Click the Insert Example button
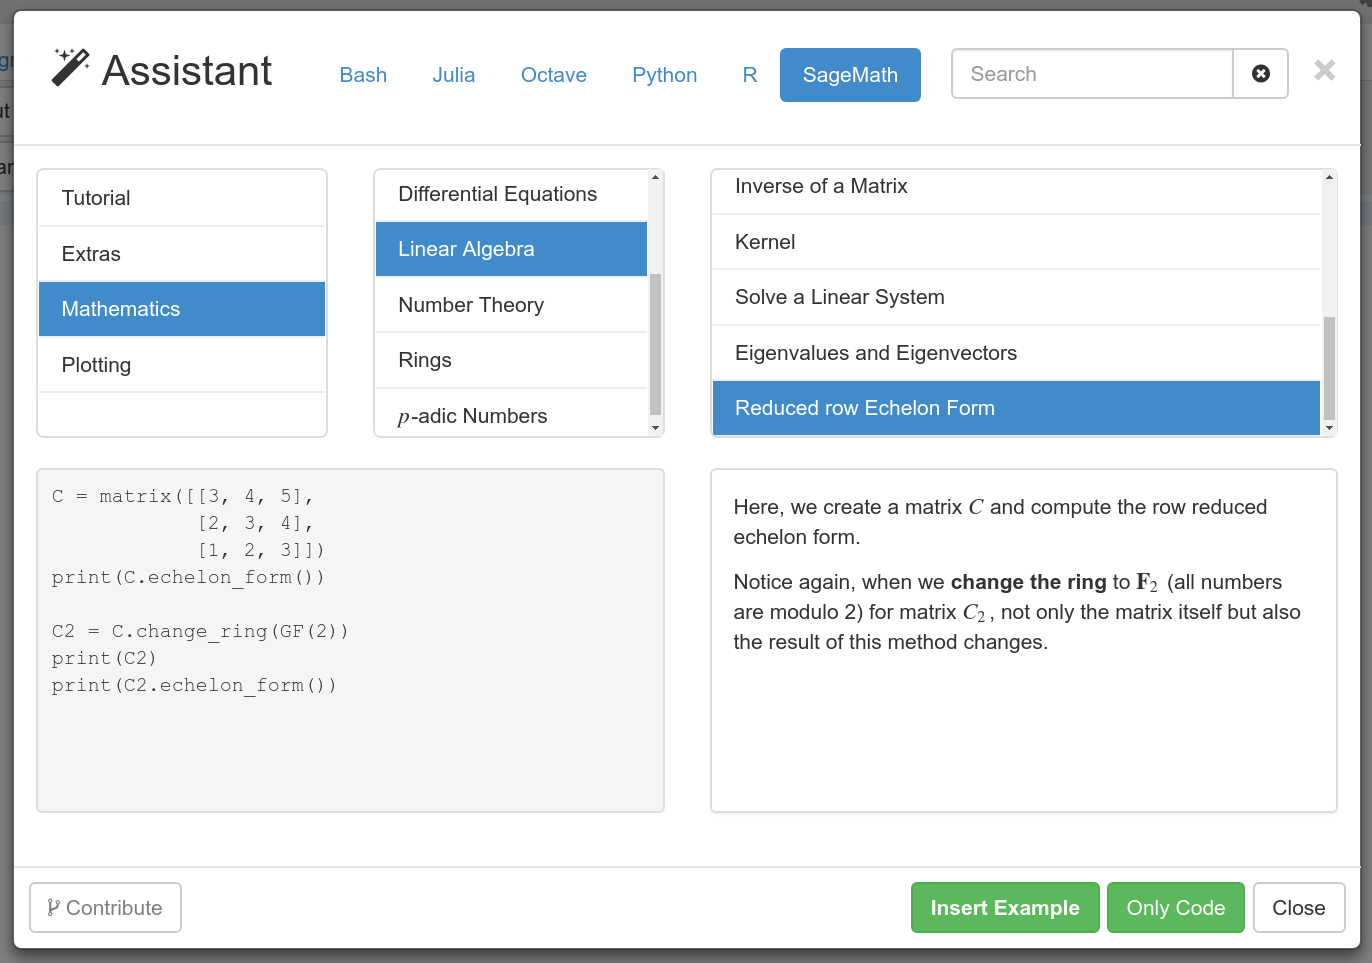 tap(1004, 907)
